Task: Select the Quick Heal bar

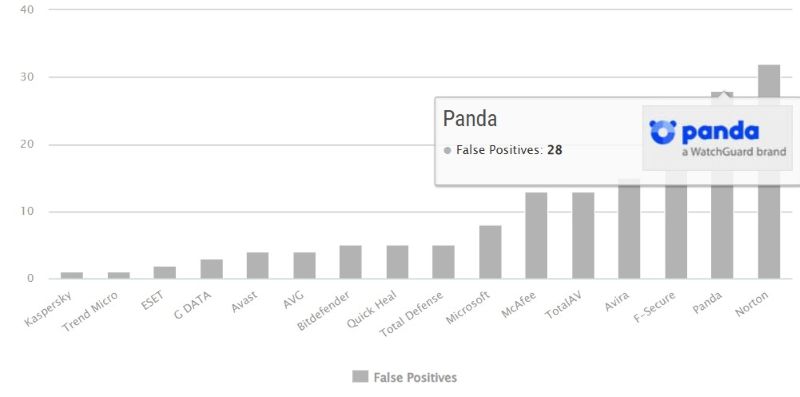Action: 397,262
